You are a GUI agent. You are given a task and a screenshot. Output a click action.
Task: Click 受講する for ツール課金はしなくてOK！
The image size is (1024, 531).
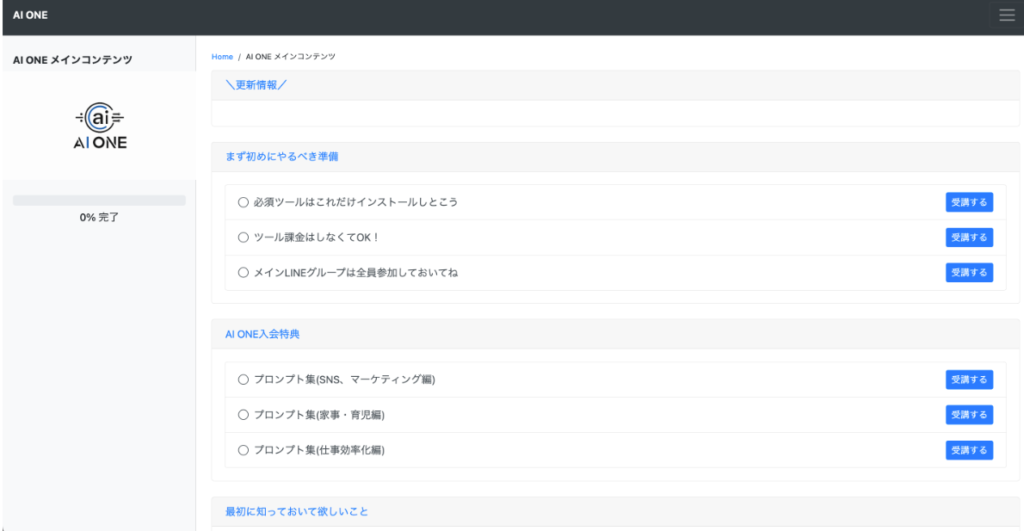point(969,238)
